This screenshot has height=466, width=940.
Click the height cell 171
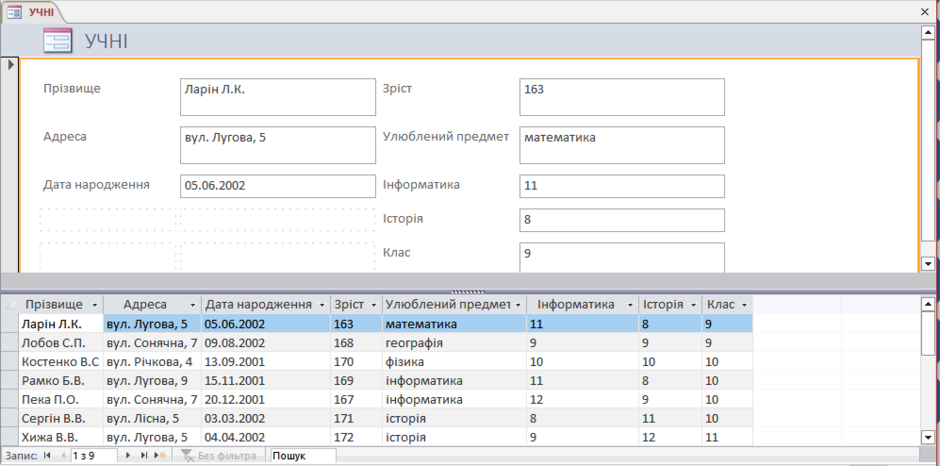[356, 418]
